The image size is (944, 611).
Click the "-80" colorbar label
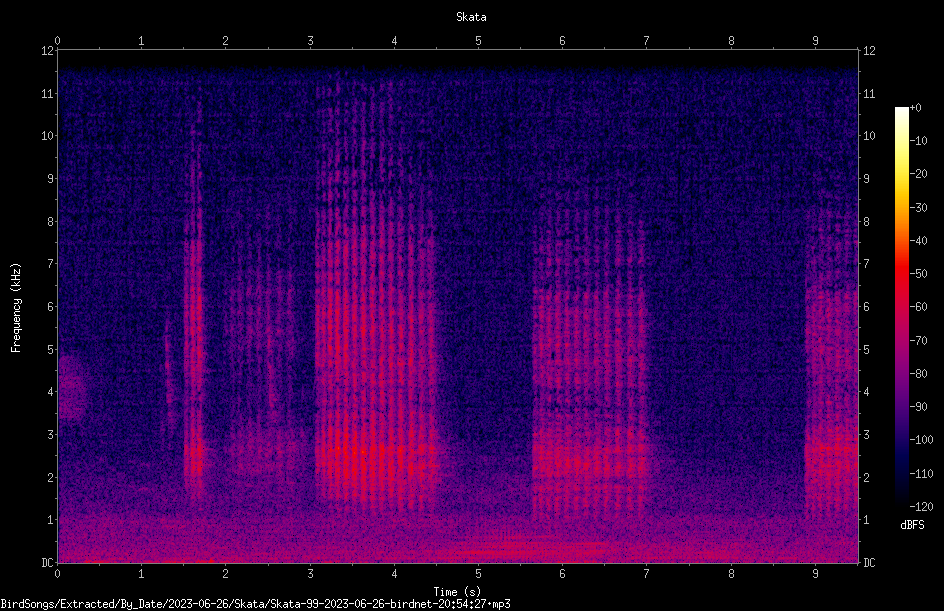coord(918,373)
